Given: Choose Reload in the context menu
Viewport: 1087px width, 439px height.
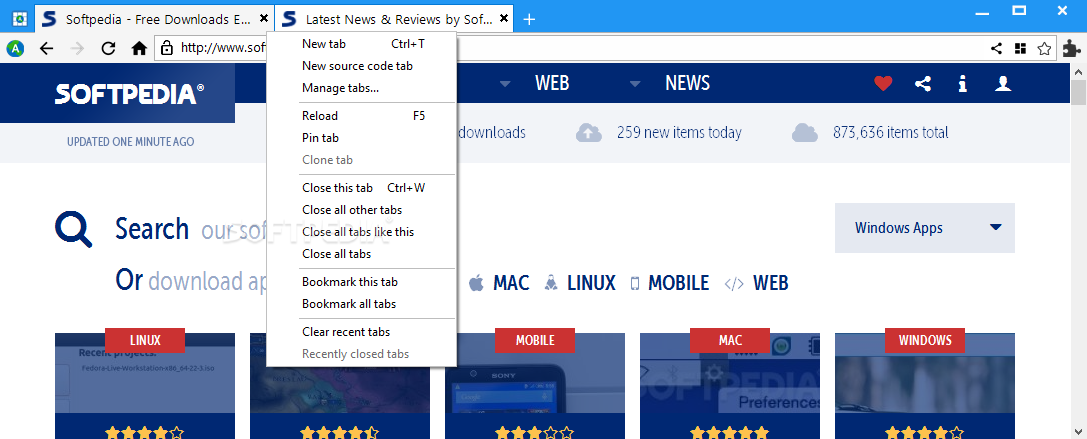Looking at the screenshot, I should coord(361,116).
